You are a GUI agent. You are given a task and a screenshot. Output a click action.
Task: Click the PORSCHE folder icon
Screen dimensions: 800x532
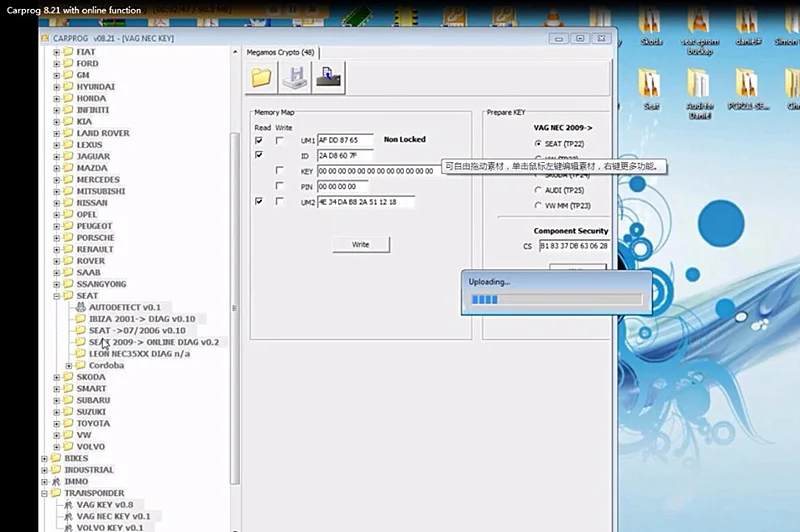click(68, 238)
